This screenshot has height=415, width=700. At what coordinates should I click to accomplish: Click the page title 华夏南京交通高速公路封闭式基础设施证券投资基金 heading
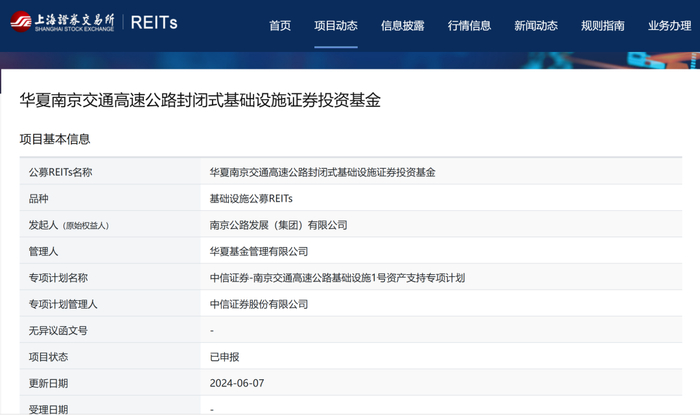(200, 101)
